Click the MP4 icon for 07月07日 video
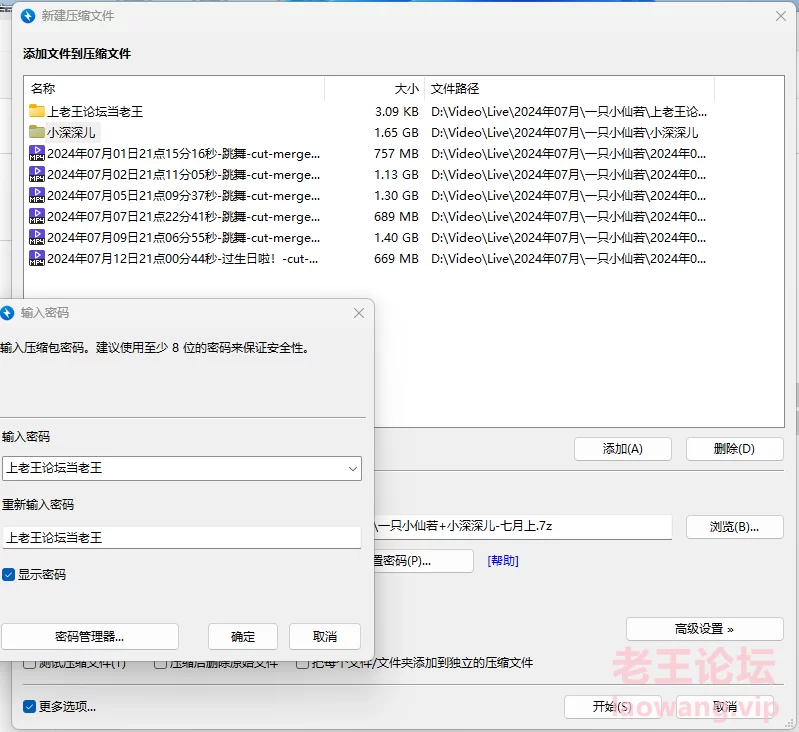This screenshot has width=799, height=732. (x=37, y=216)
